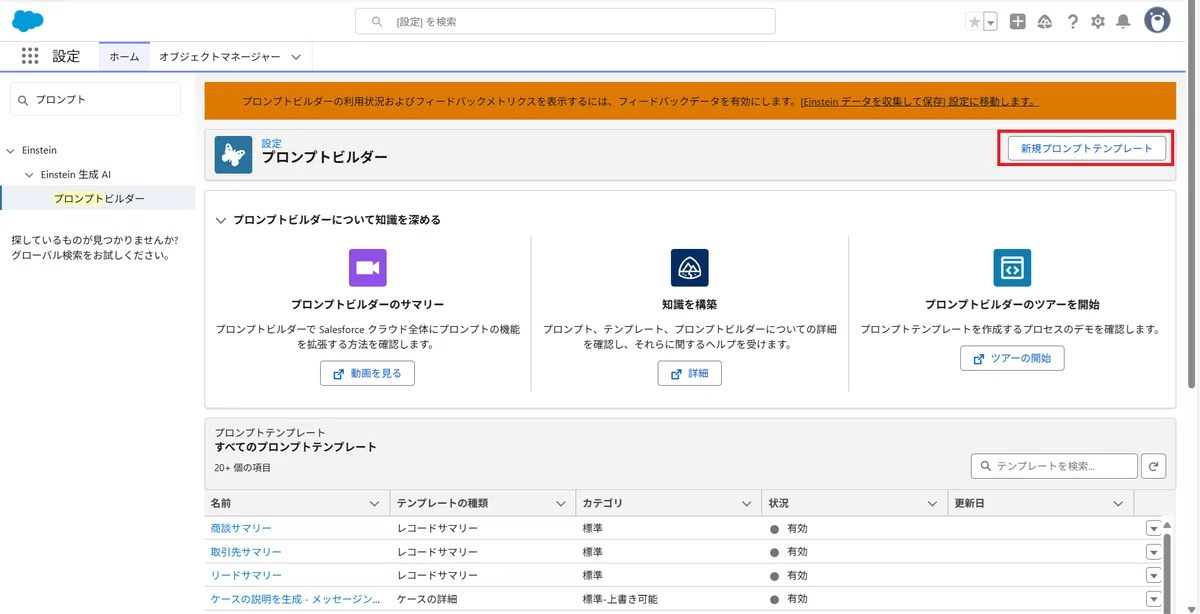The height and width of the screenshot is (614, 1200).
Task: Open the 更新日 column chevron
Action: [x=1119, y=504]
